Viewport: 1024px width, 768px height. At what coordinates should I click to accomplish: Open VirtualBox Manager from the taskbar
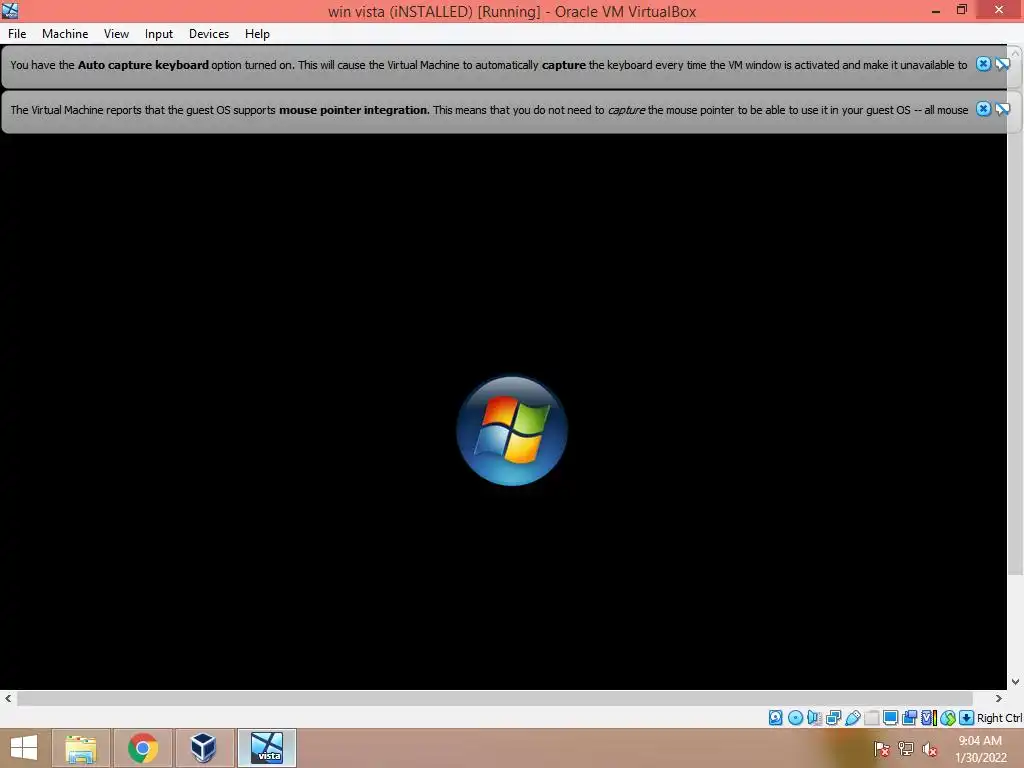click(x=204, y=748)
